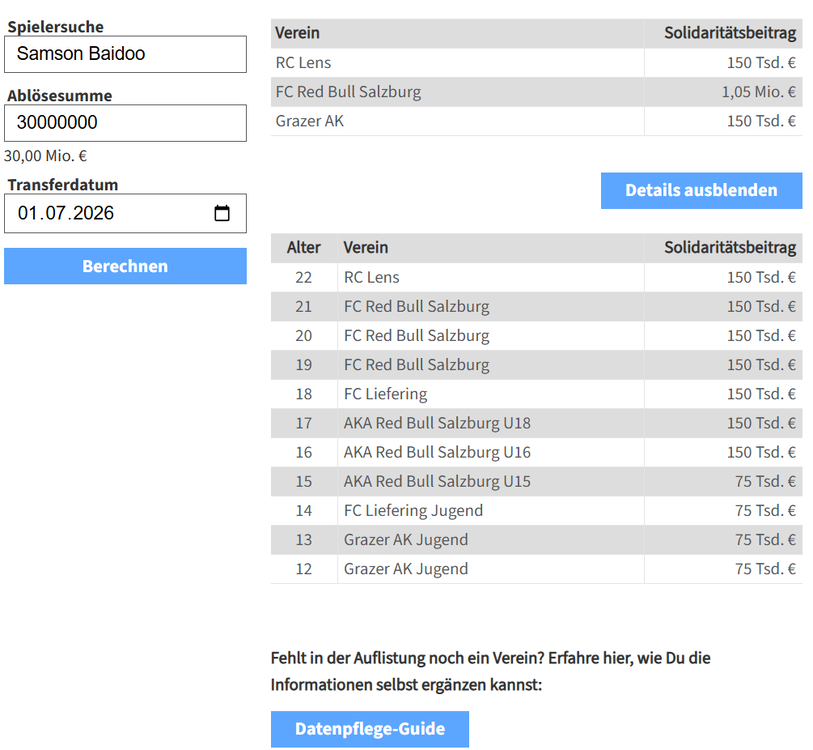Select Grazer AK in the summary table
The width and height of the screenshot is (813, 750).
tap(310, 121)
